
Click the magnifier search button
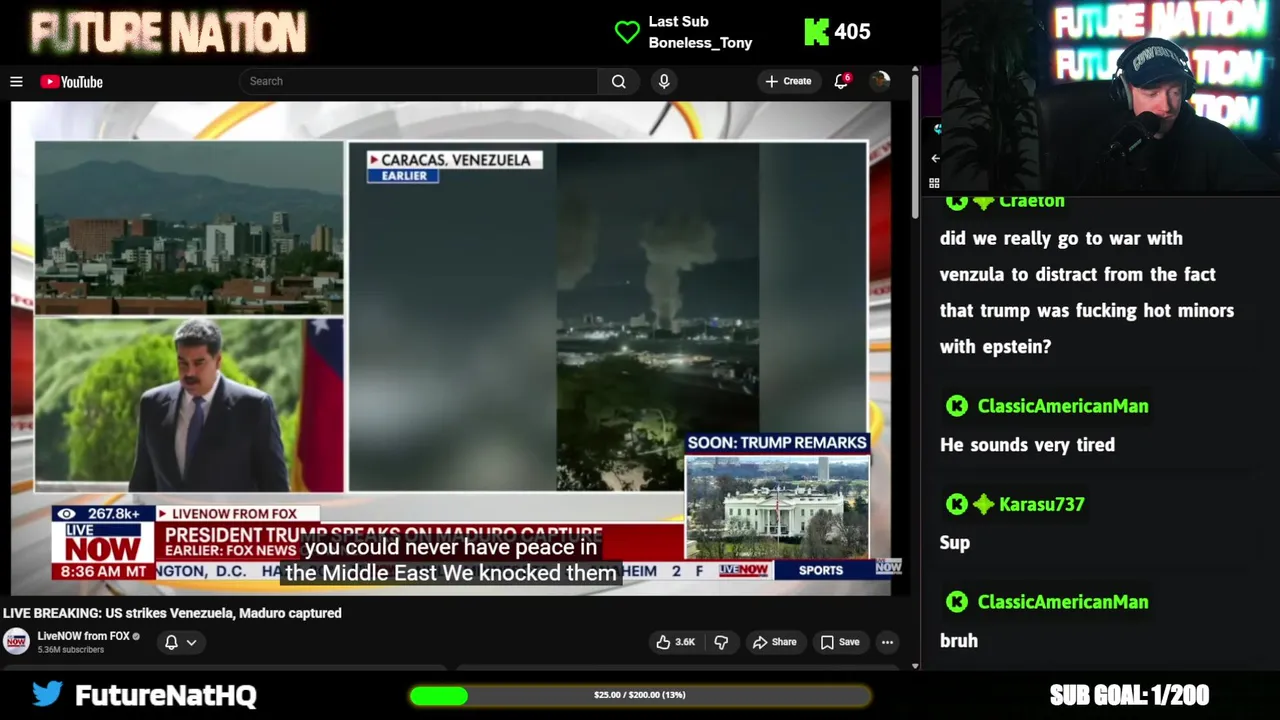point(619,81)
